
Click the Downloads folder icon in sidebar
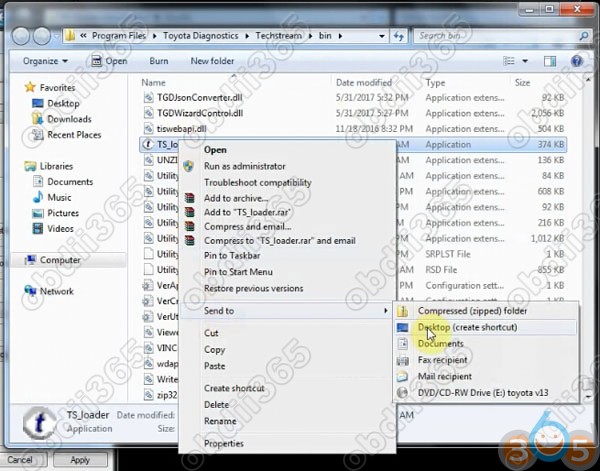(x=38, y=119)
